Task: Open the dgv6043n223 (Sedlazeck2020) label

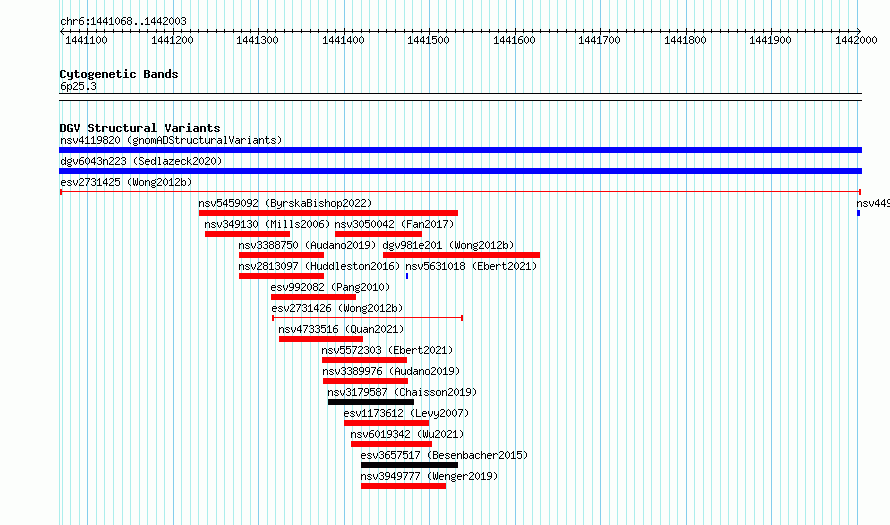Action: tap(141, 161)
